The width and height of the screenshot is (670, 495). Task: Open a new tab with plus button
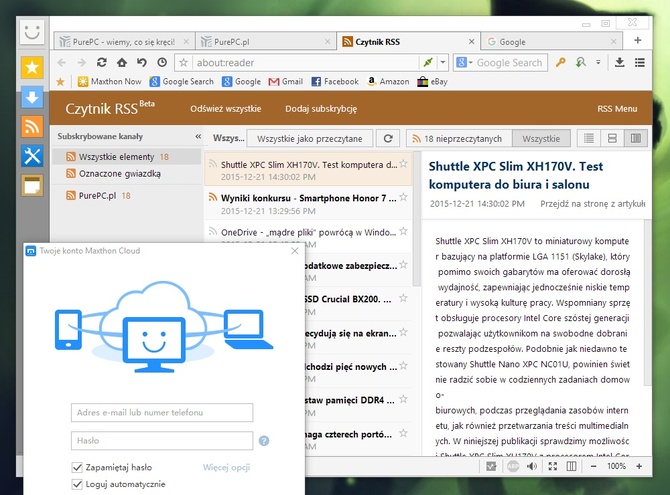point(638,41)
